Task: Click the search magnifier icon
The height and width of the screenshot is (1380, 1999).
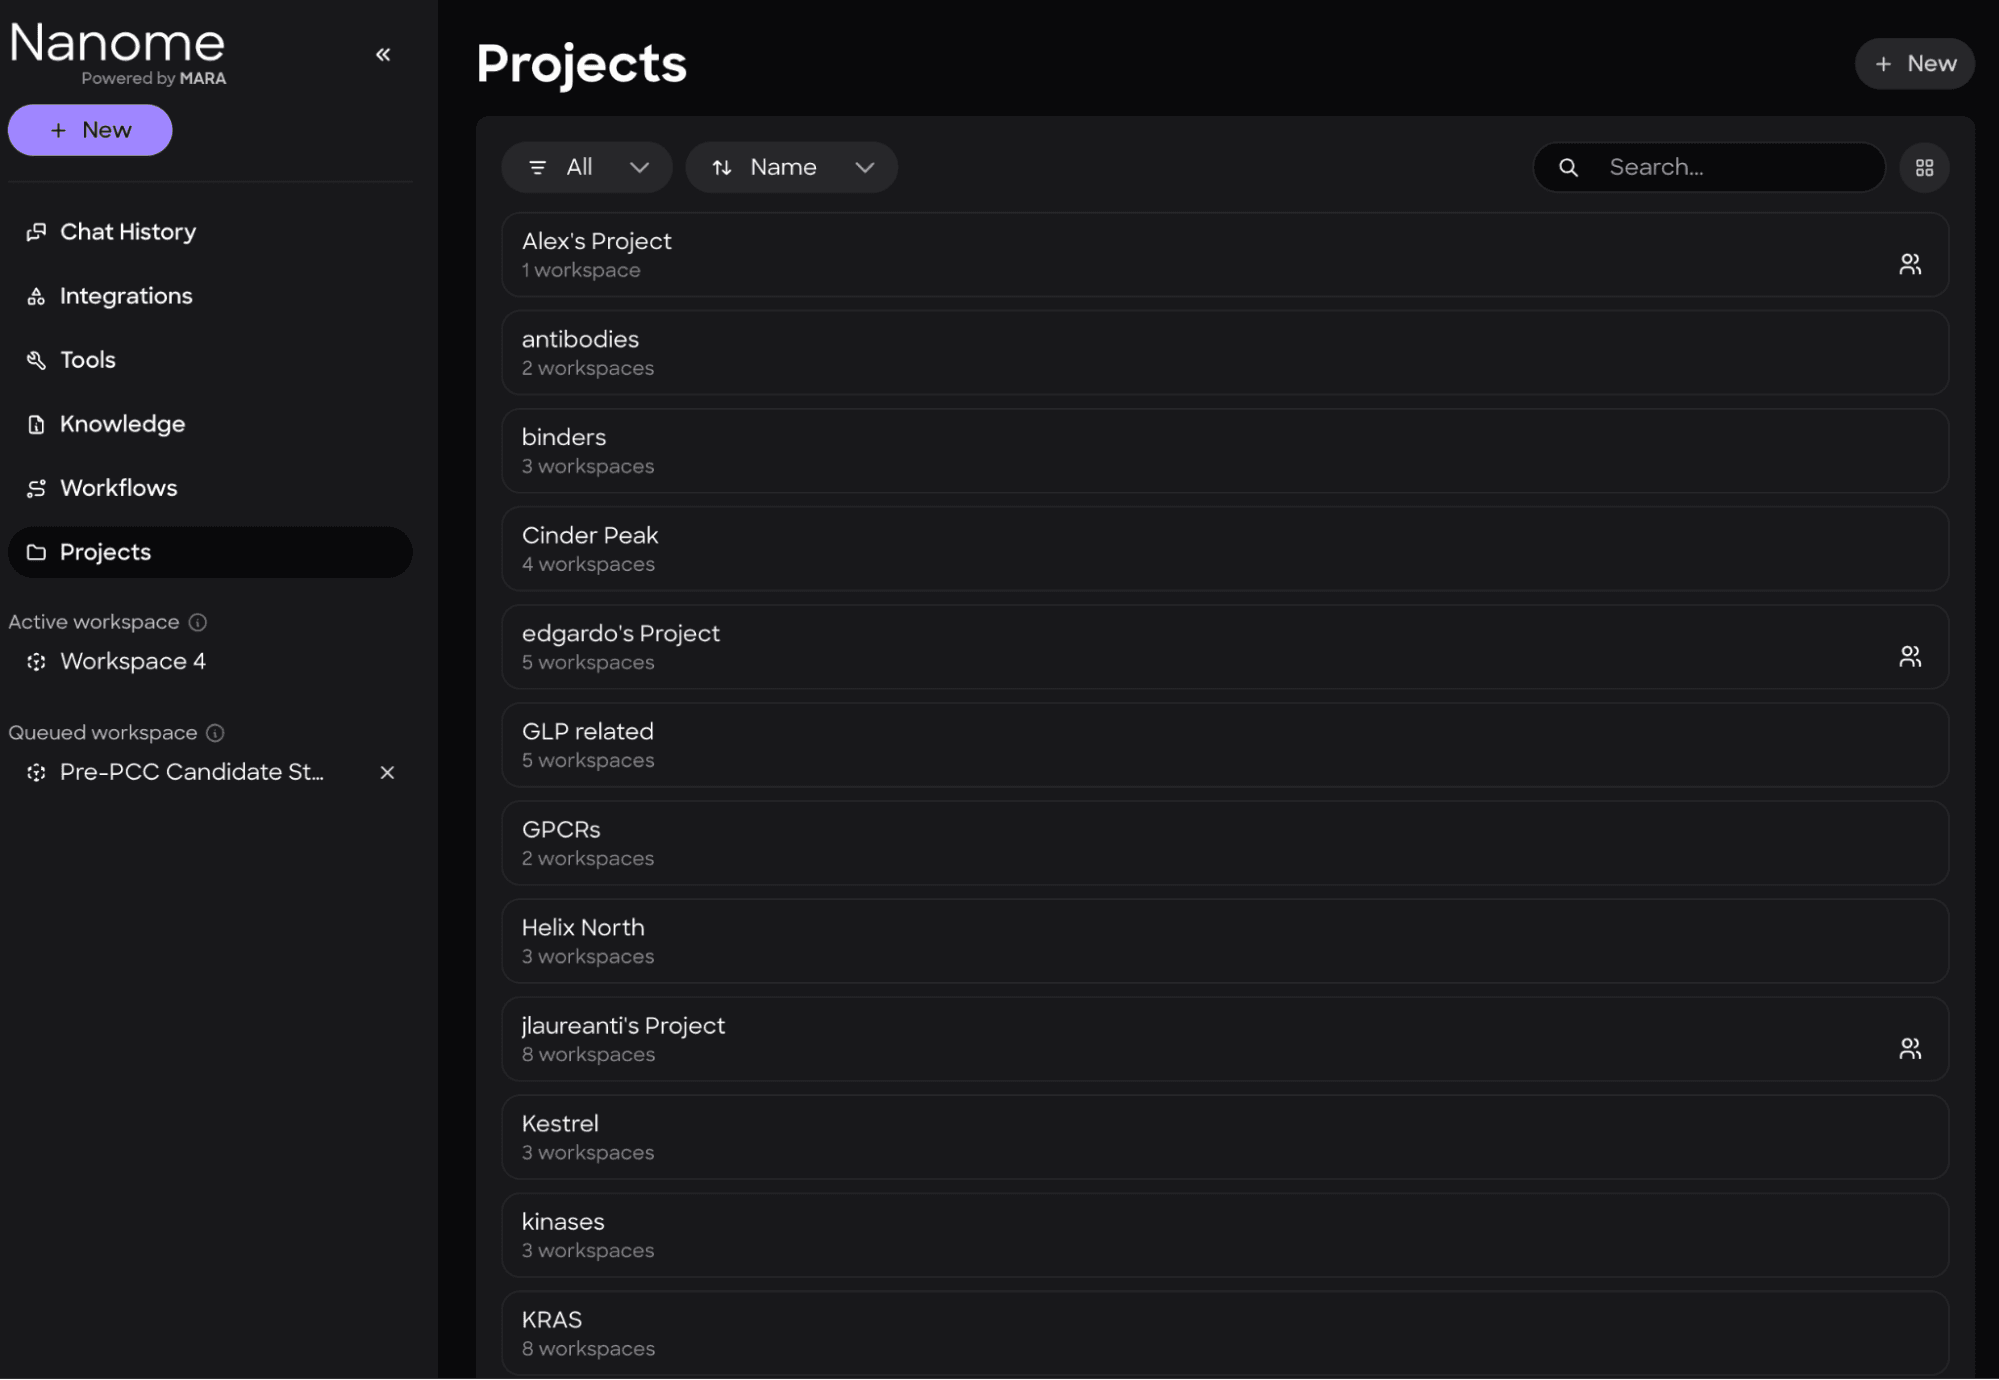Action: 1568,167
